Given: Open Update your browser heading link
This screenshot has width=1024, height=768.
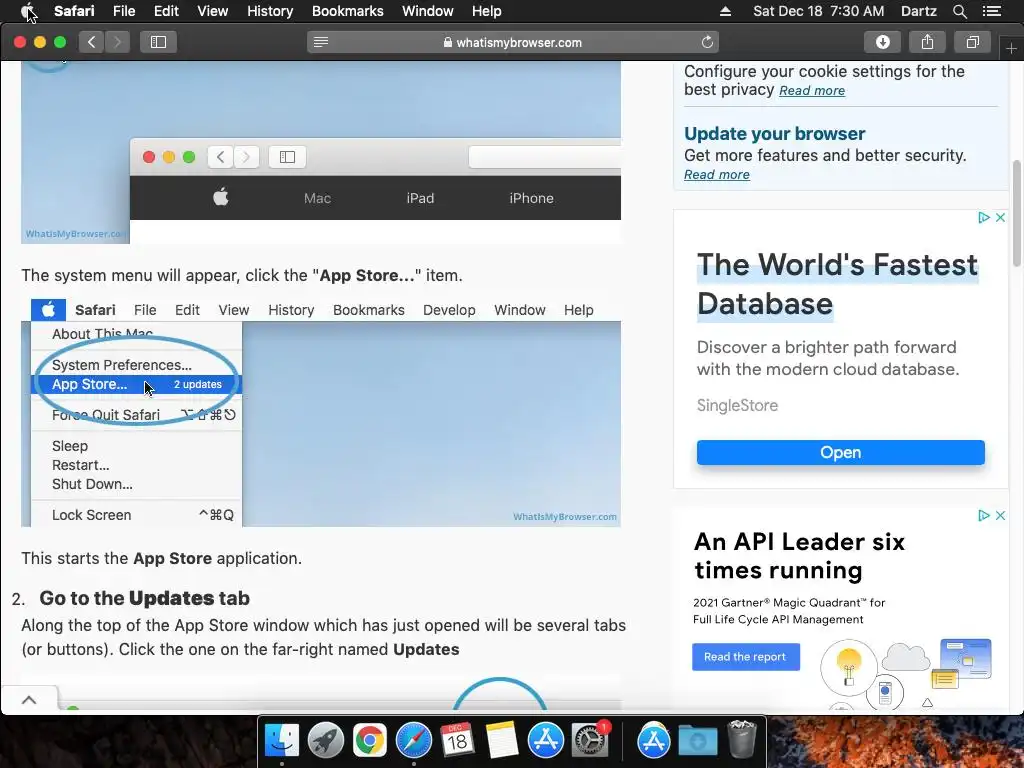Looking at the screenshot, I should tap(775, 134).
